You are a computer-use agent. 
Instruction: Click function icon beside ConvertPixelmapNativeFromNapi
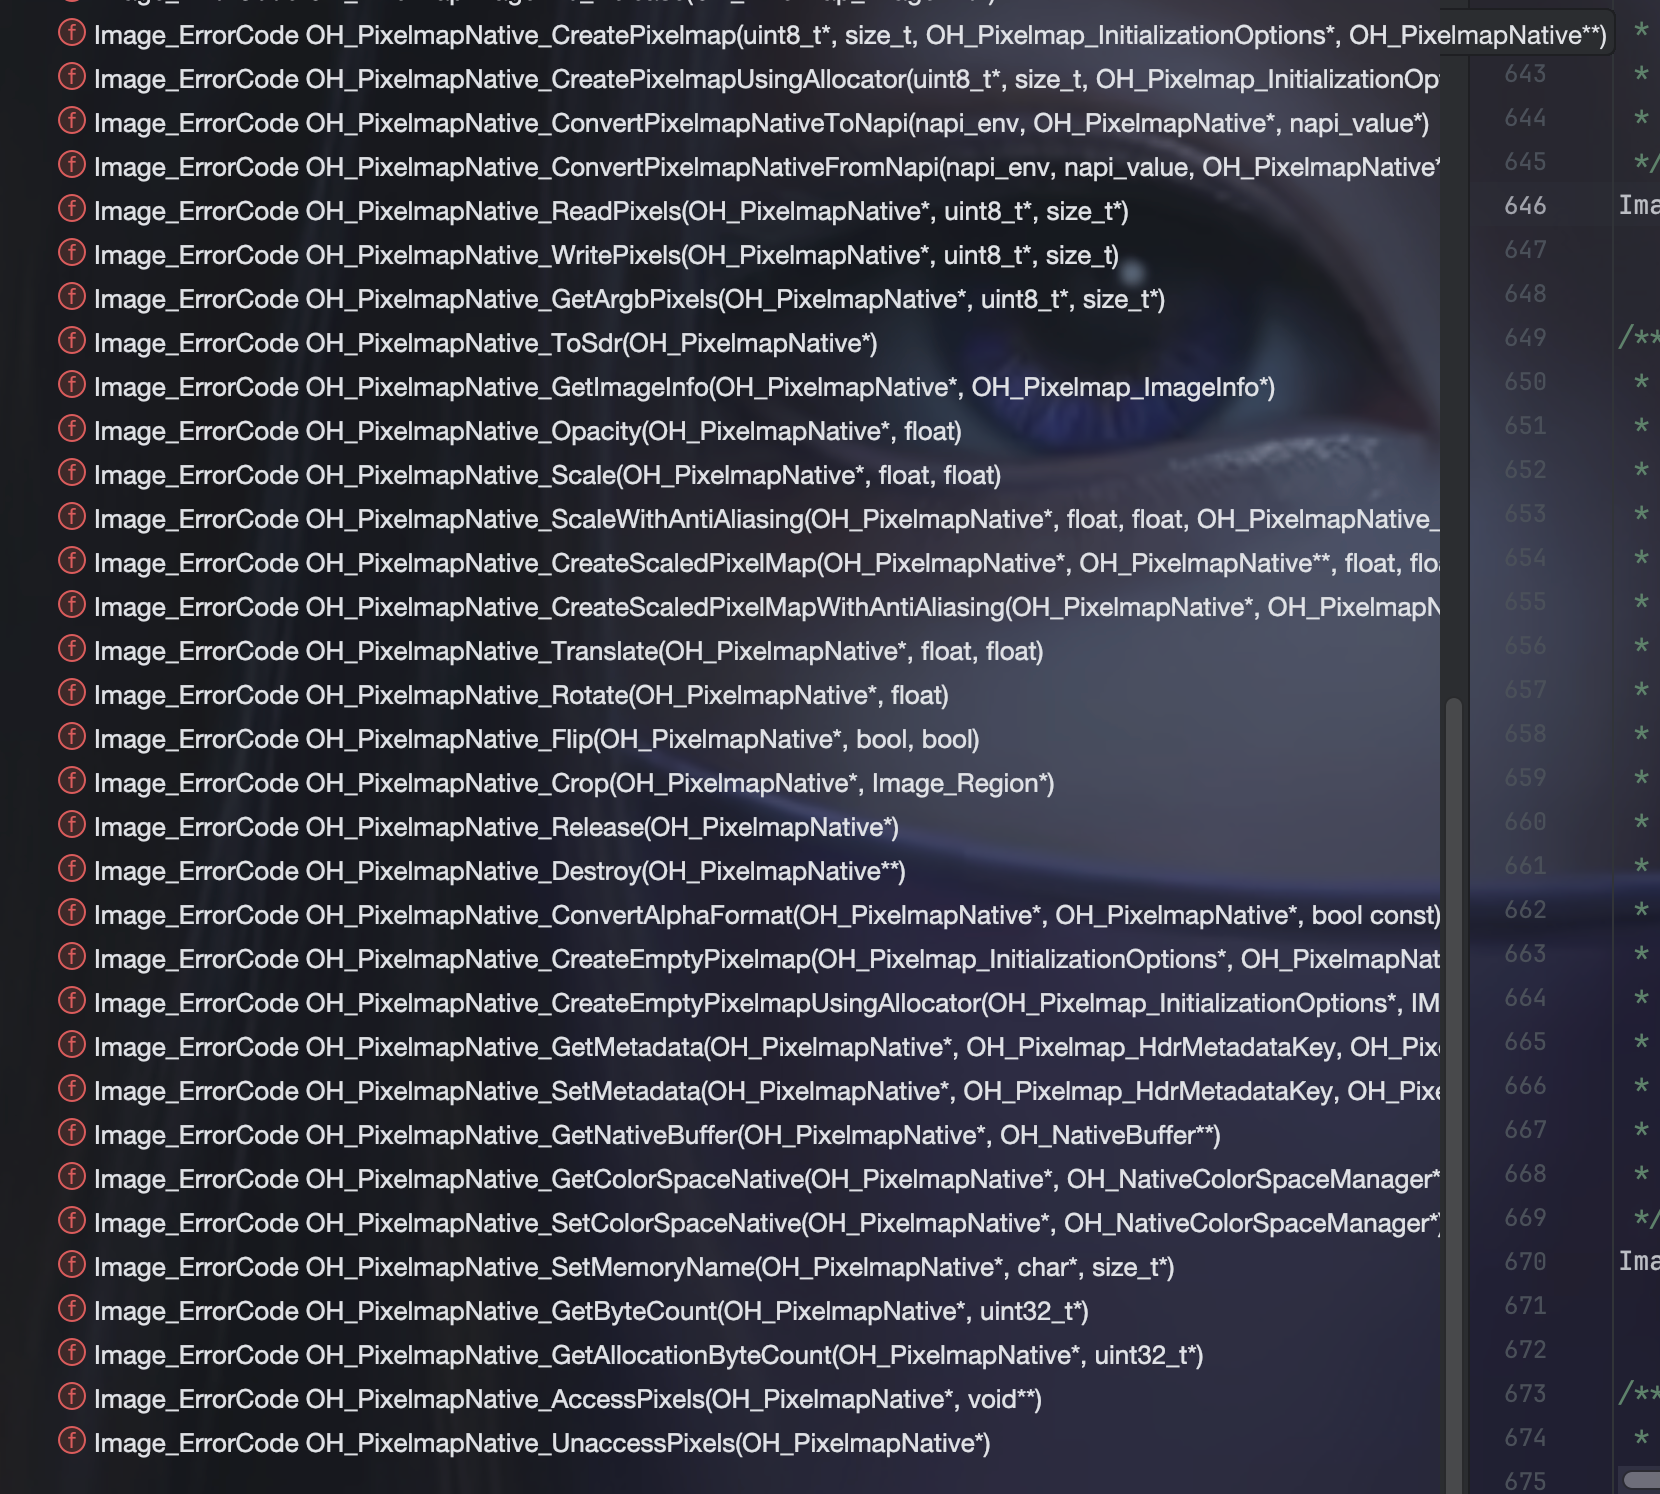(x=72, y=165)
